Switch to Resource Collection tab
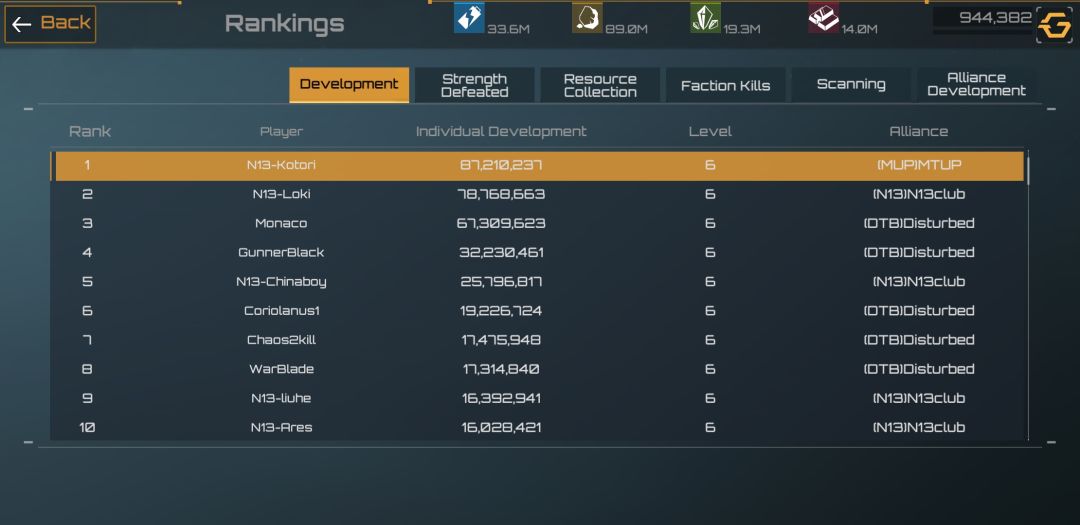The image size is (1080, 525). coord(600,85)
